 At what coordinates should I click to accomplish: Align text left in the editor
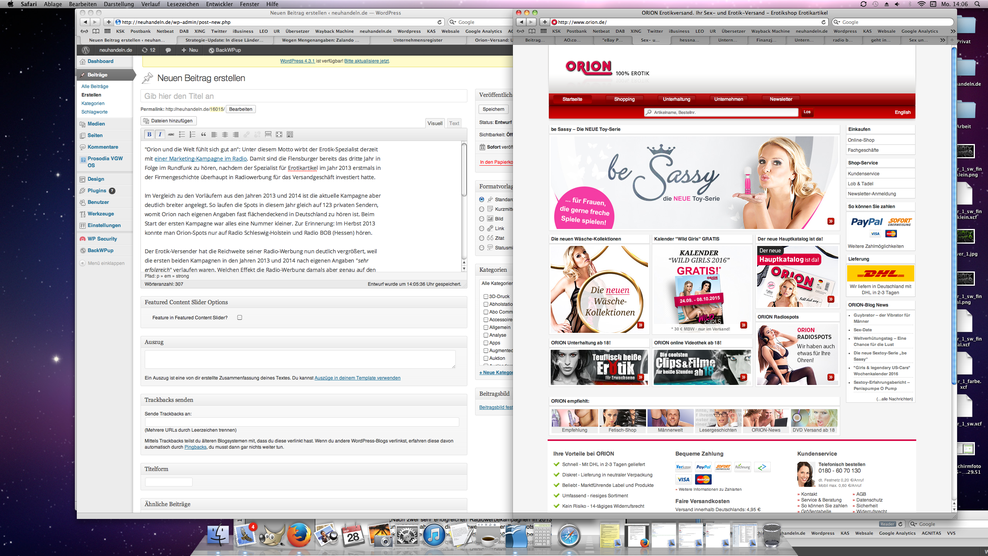coord(214,134)
